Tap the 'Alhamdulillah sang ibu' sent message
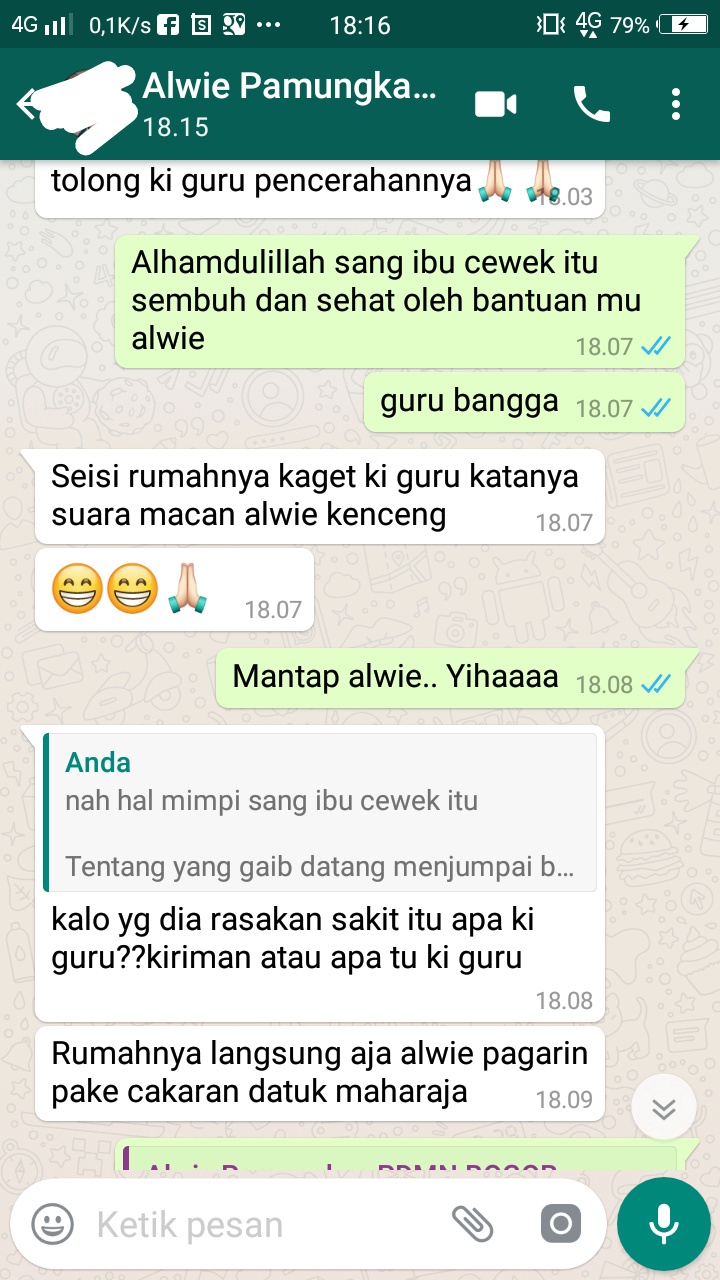This screenshot has width=720, height=1280. [x=400, y=301]
